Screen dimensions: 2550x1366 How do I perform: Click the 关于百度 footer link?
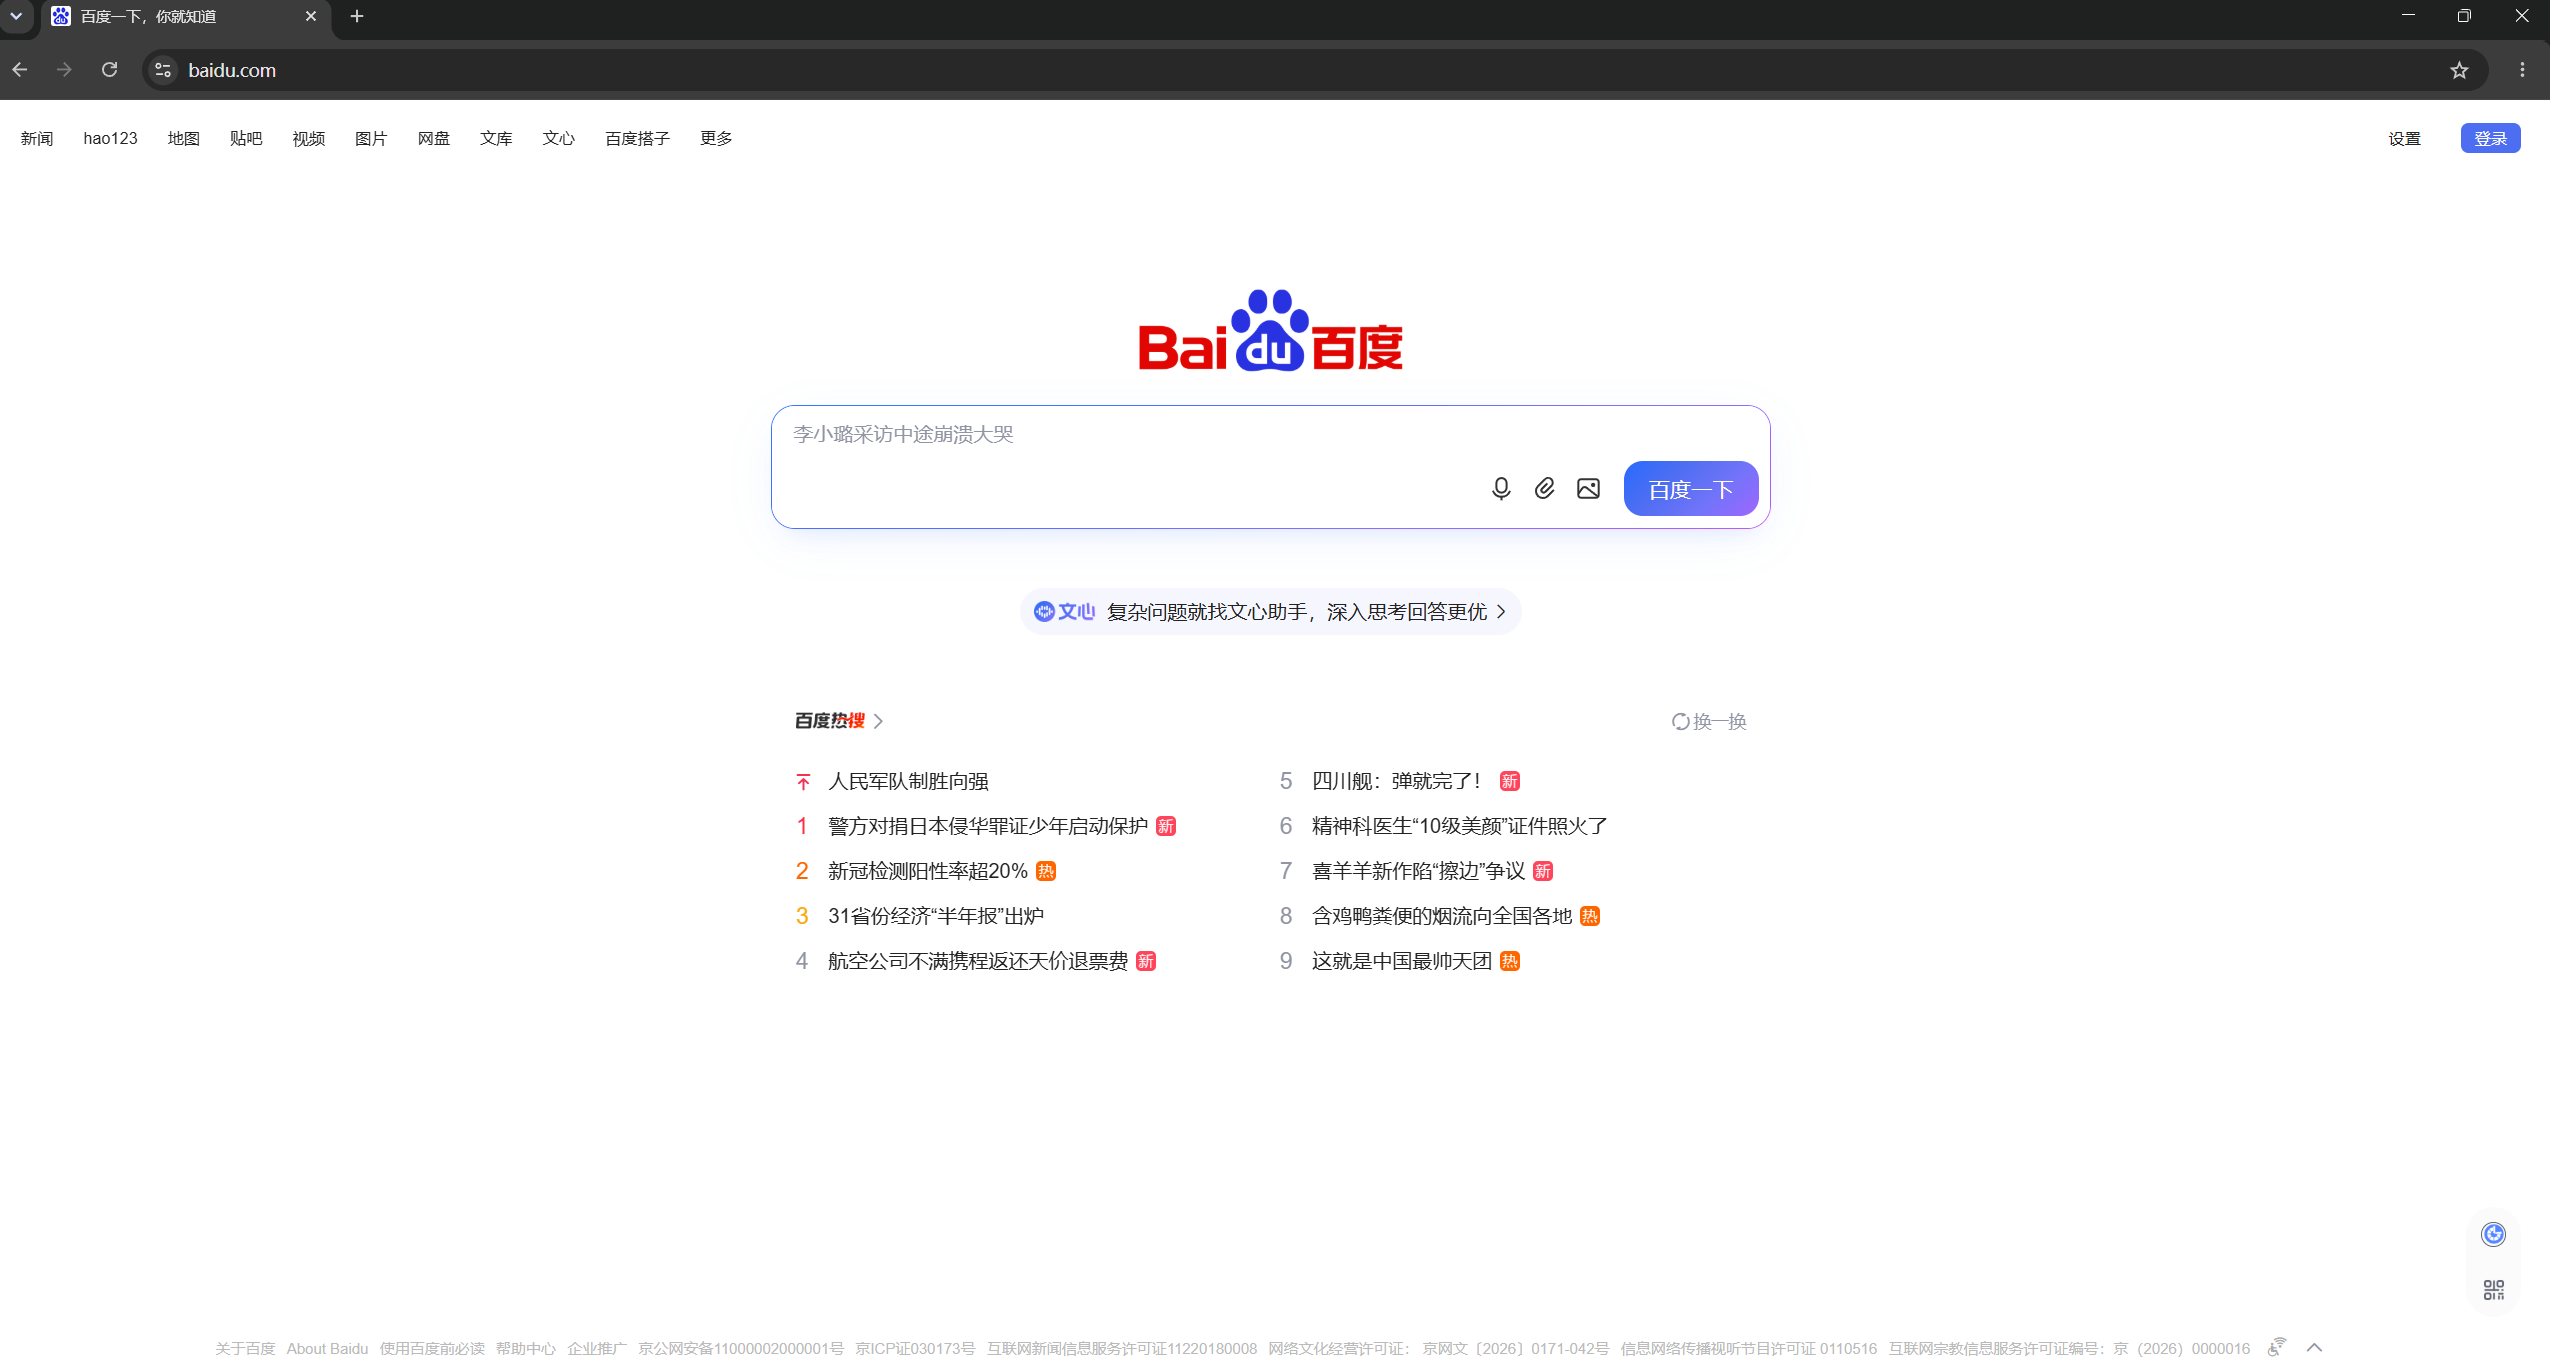[245, 1348]
